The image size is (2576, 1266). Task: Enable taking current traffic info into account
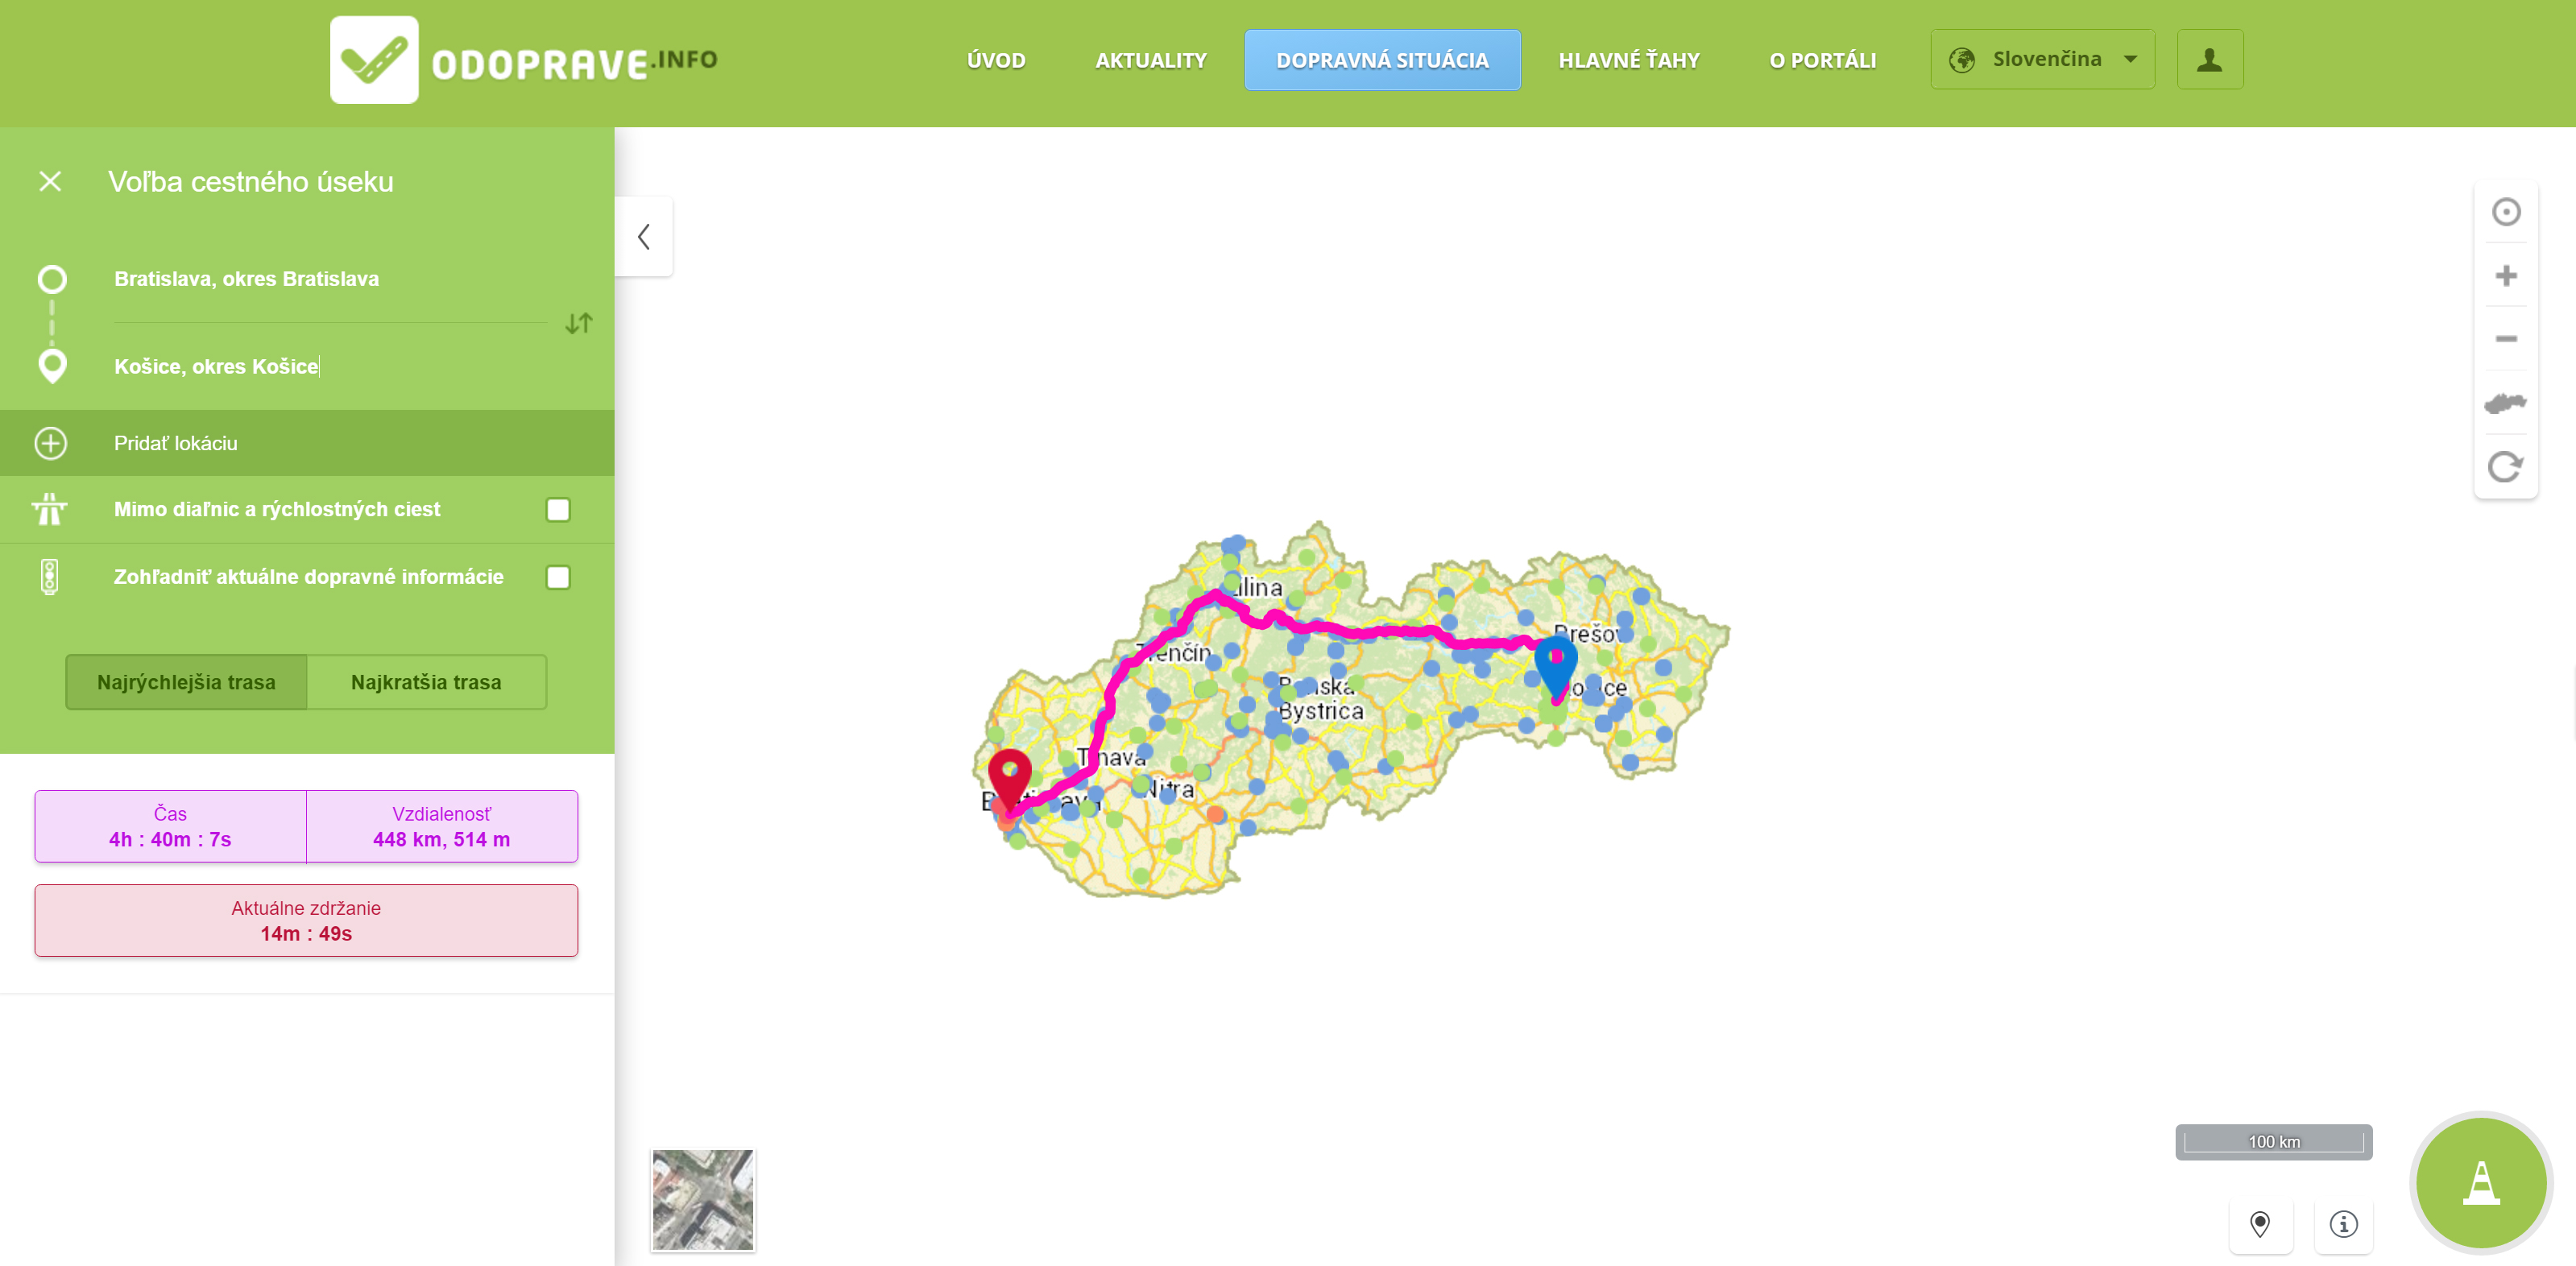coord(558,577)
